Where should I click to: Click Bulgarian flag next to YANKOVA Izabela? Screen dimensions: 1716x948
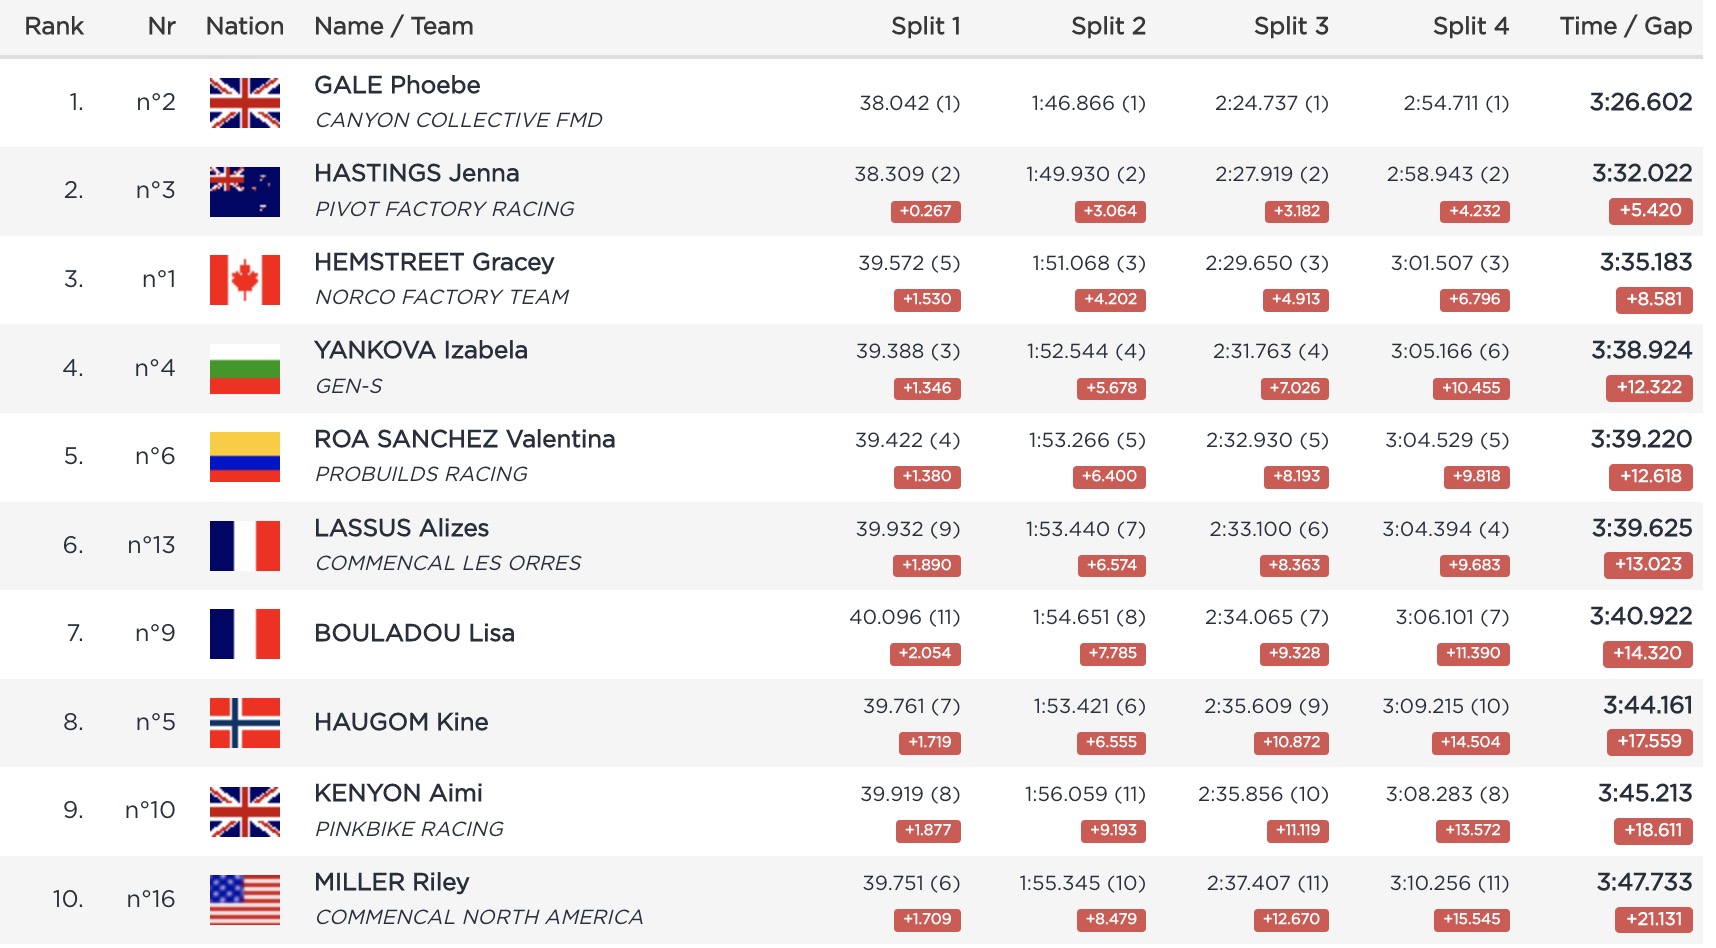click(x=244, y=368)
